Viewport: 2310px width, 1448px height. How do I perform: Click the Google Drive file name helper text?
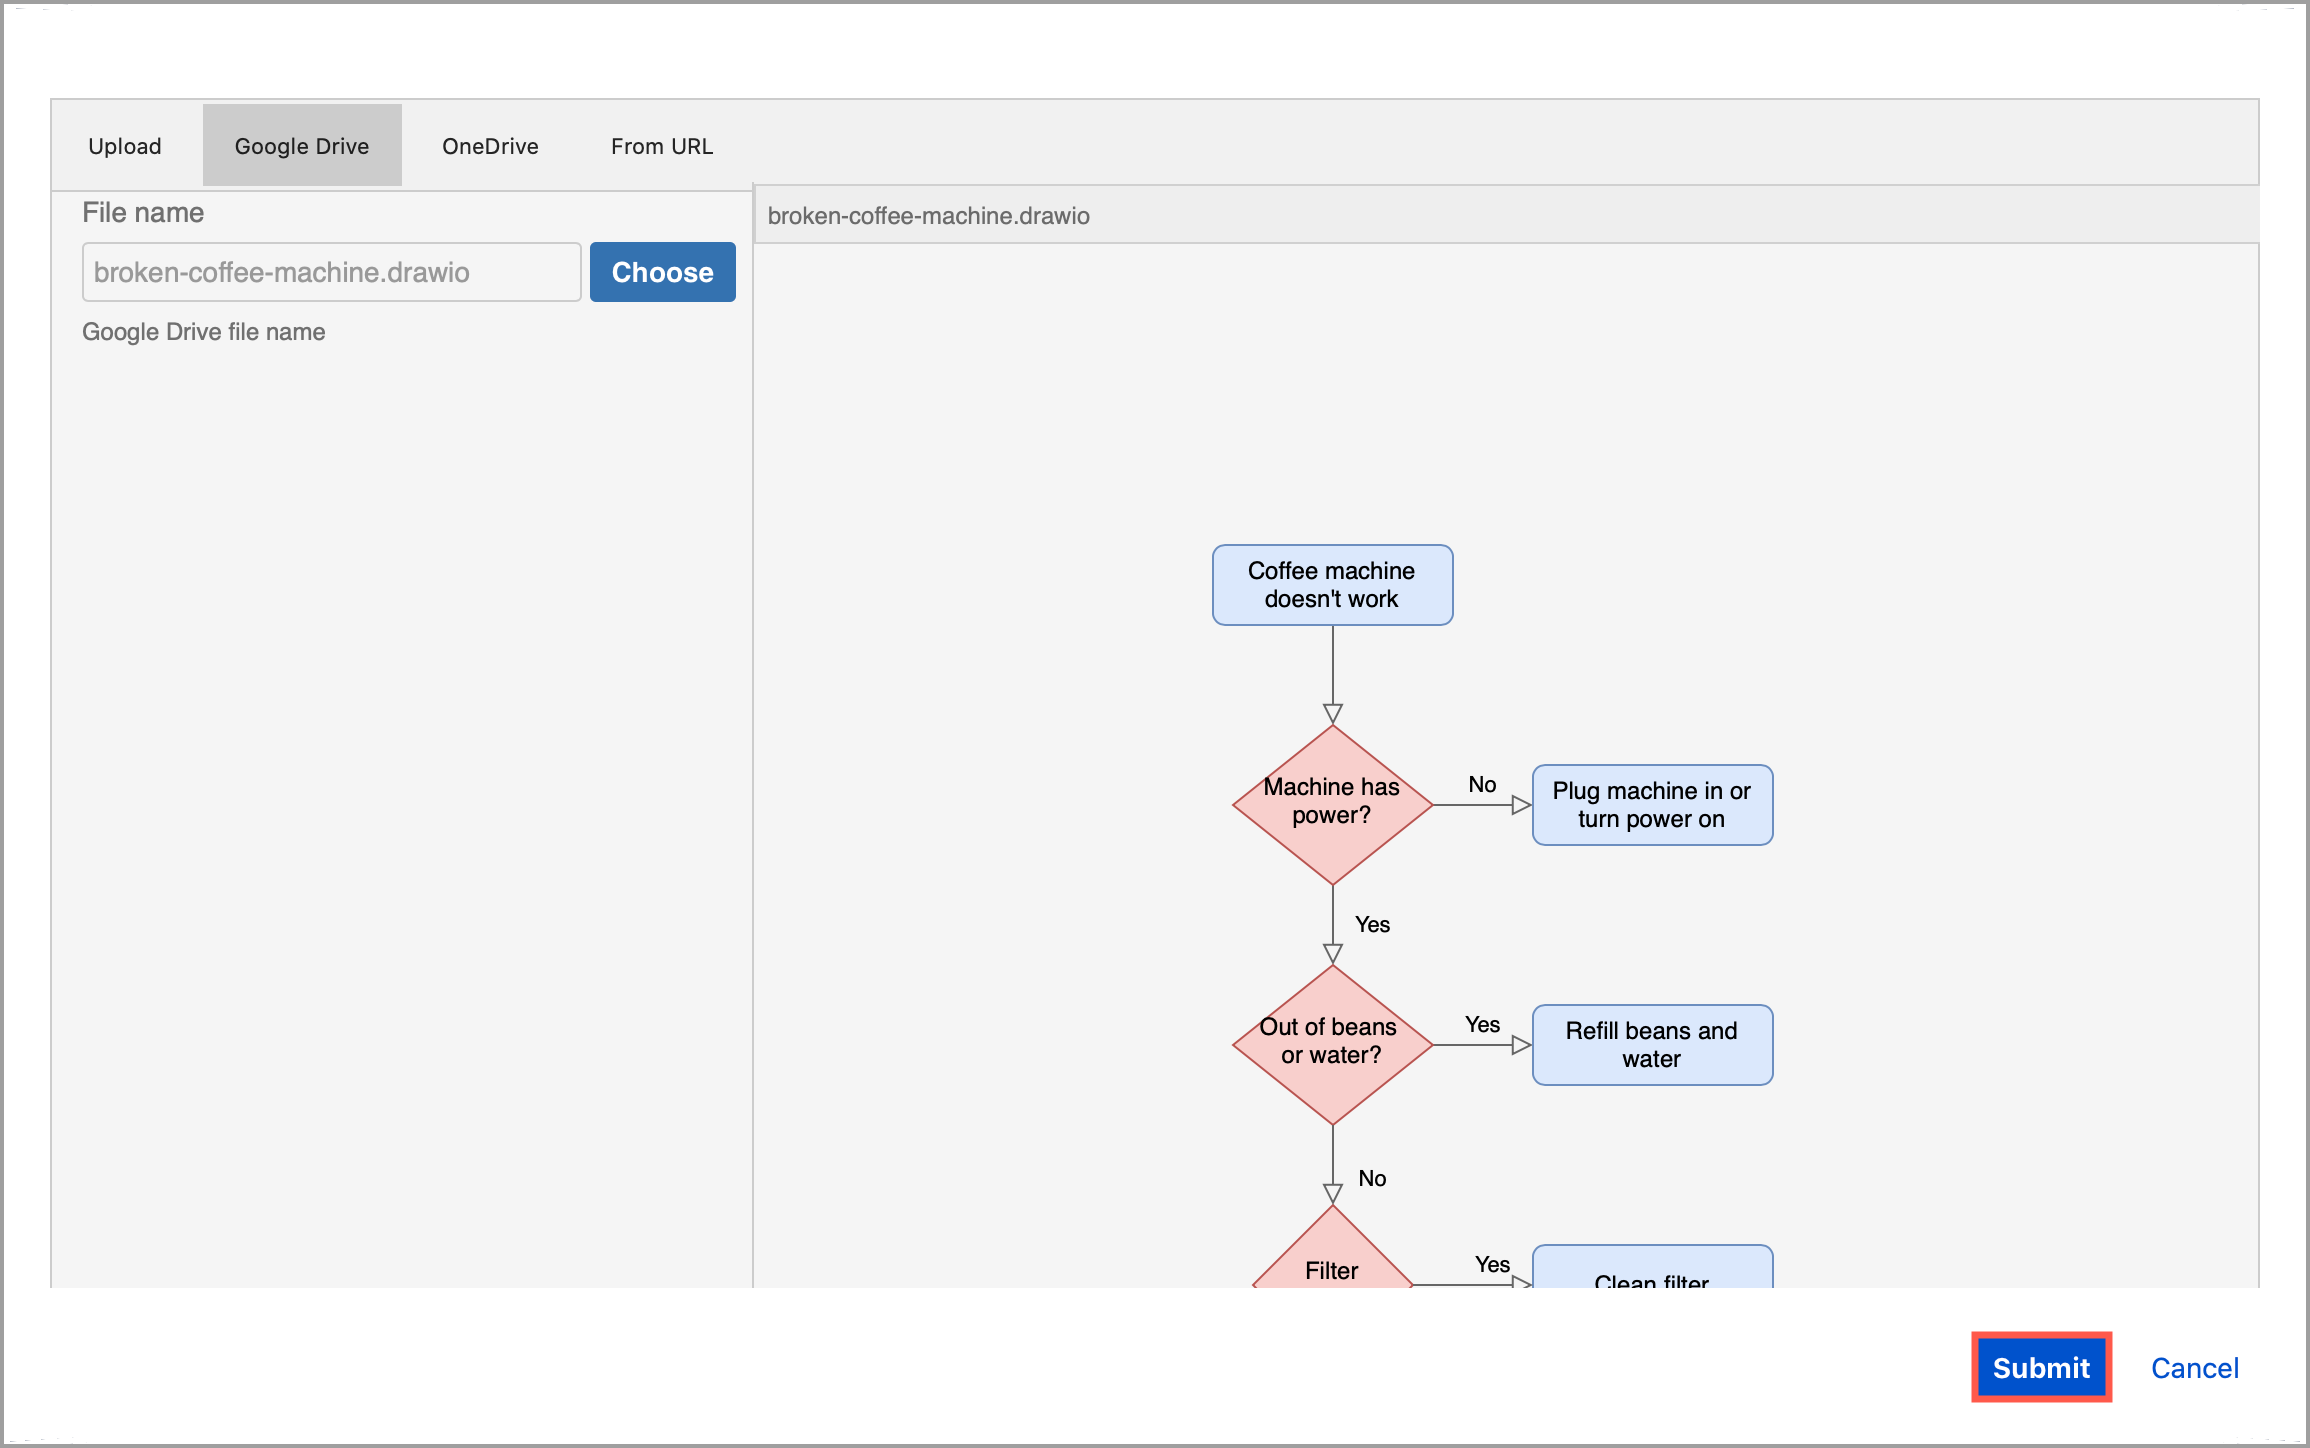pos(203,331)
